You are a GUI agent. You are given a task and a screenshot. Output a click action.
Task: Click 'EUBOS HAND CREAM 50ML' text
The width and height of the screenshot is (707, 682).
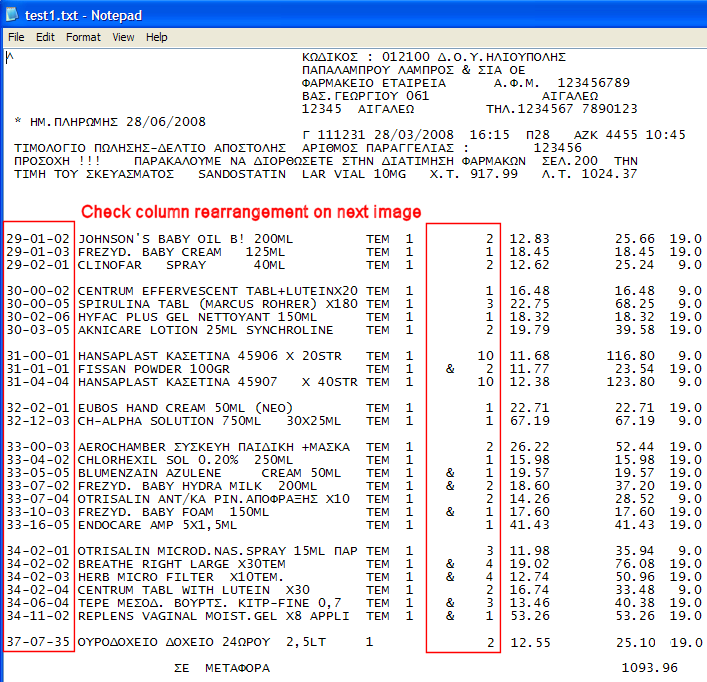coord(161,408)
